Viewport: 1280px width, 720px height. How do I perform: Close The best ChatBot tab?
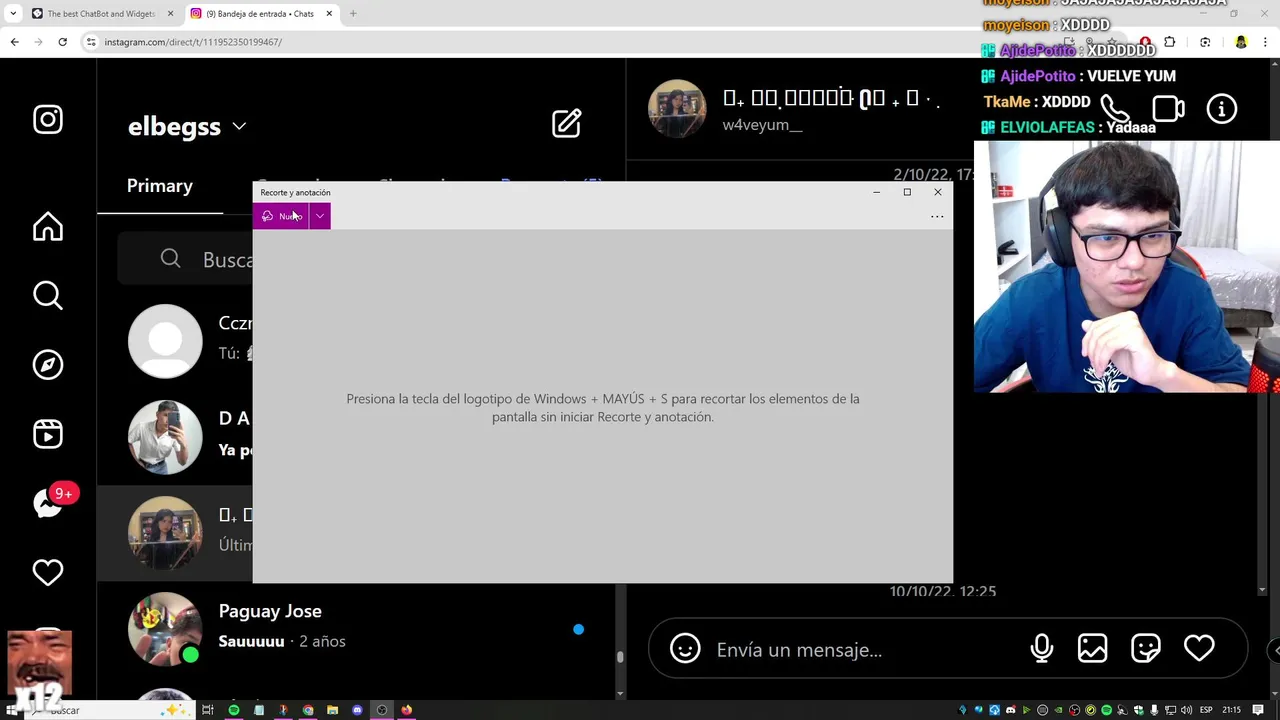(170, 14)
